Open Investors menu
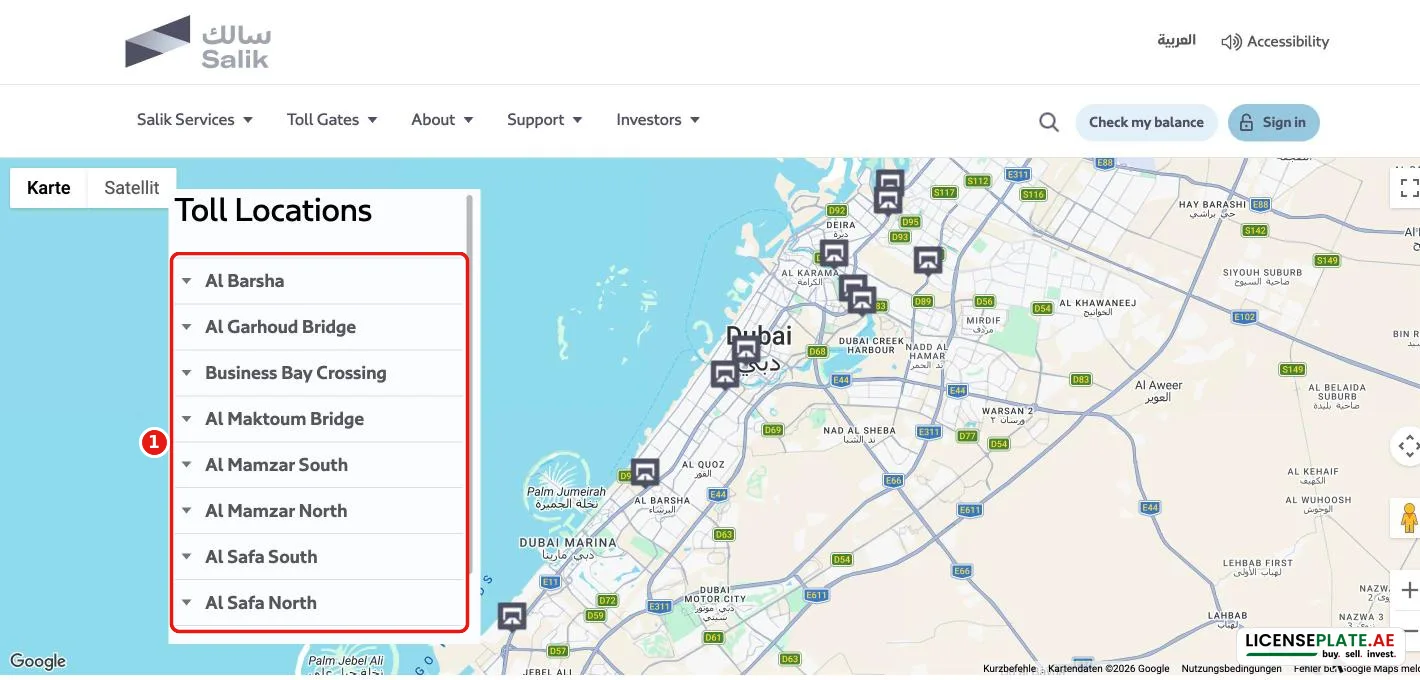 tap(658, 120)
